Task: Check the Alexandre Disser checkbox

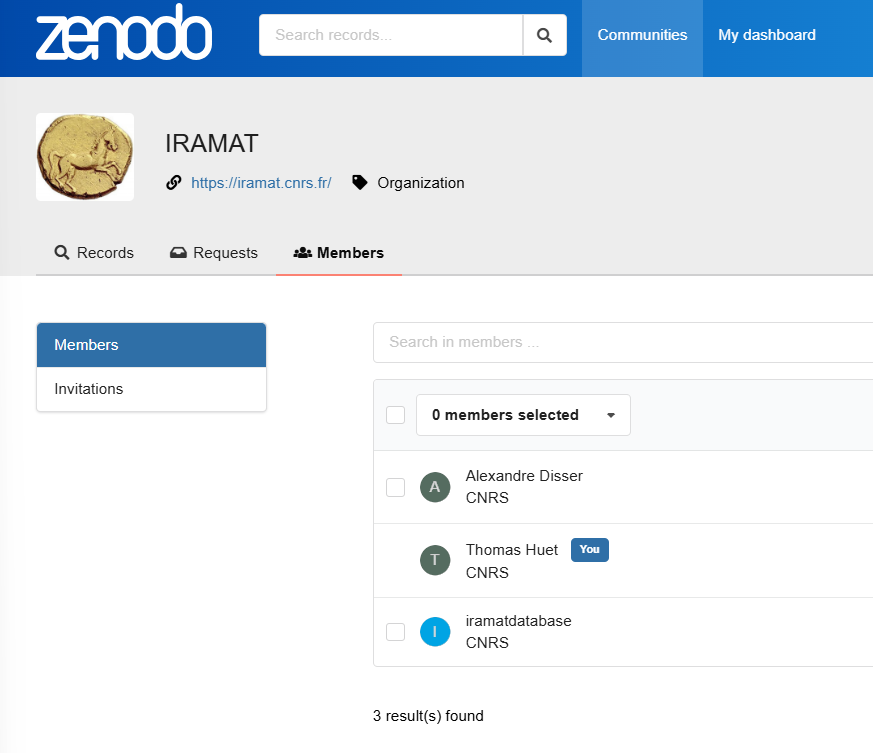Action: pos(395,487)
